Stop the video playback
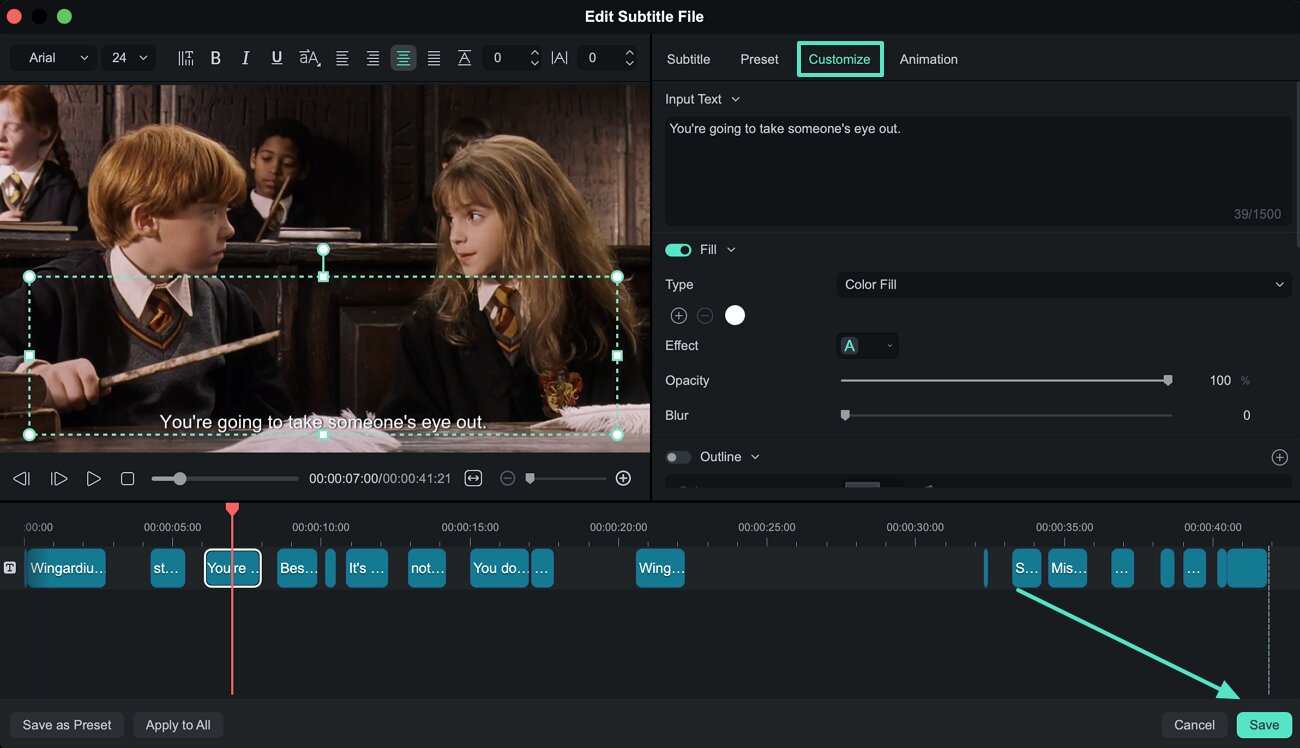This screenshot has width=1300, height=748. coord(127,479)
